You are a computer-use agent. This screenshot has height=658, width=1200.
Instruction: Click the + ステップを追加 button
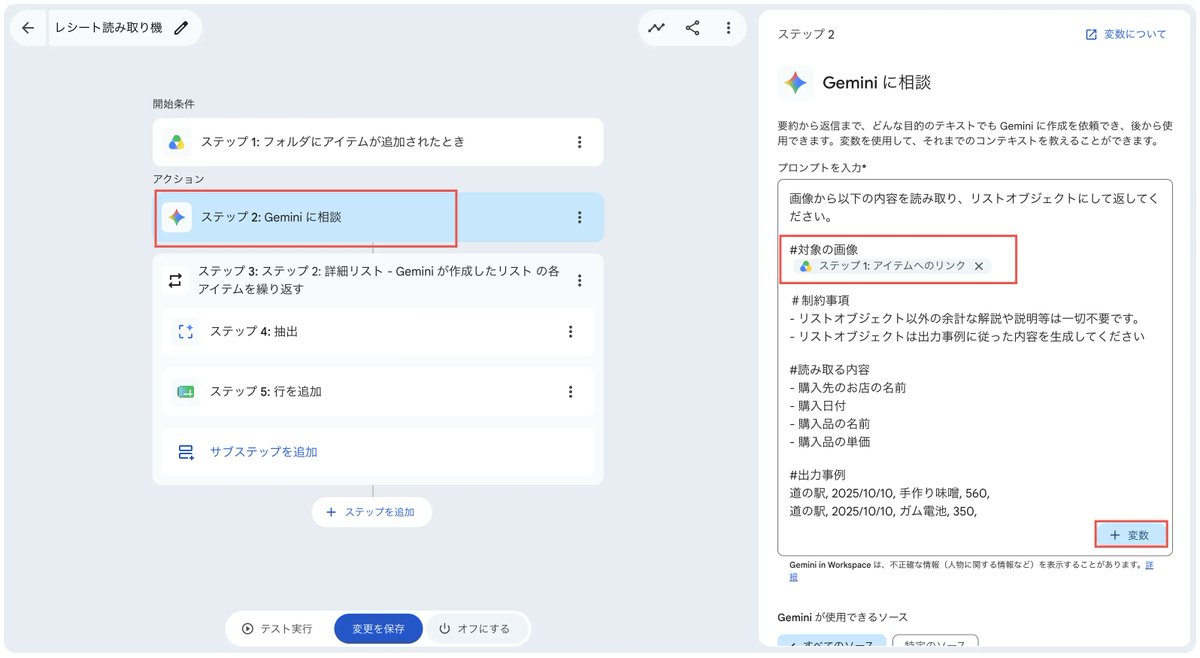pos(372,512)
